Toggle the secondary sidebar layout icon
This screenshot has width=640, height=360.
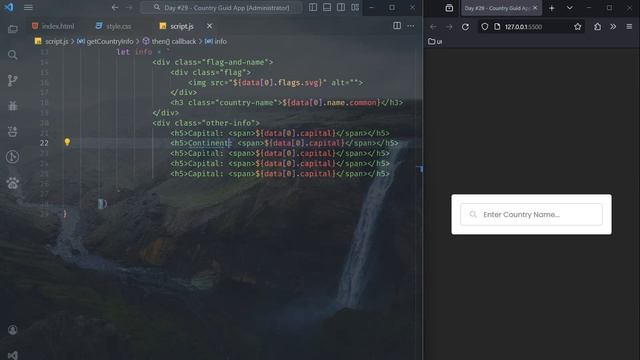pyautogui.click(x=341, y=8)
